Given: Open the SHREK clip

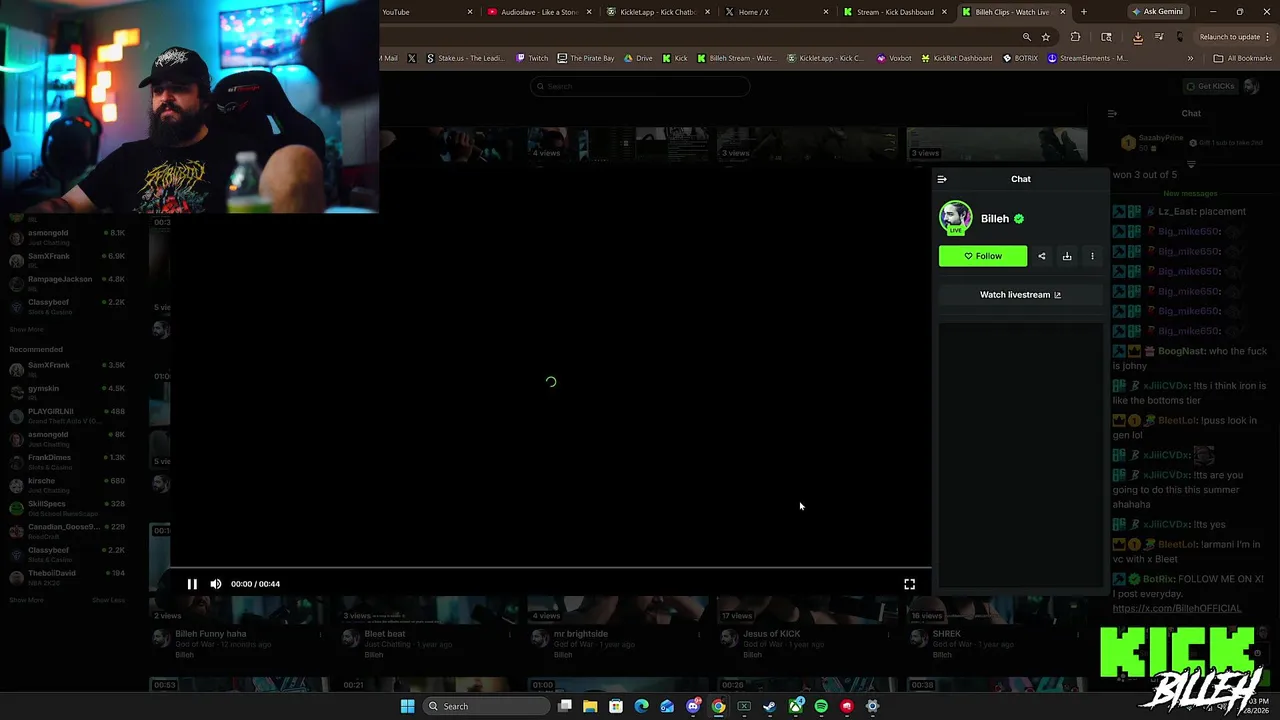Looking at the screenshot, I should click(x=946, y=634).
